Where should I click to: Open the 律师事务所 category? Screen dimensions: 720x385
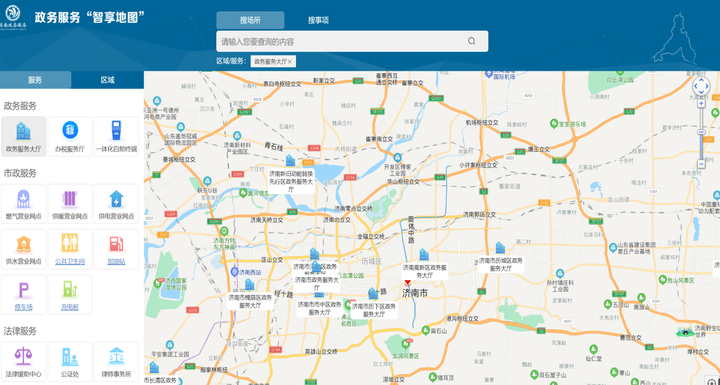pos(116,362)
